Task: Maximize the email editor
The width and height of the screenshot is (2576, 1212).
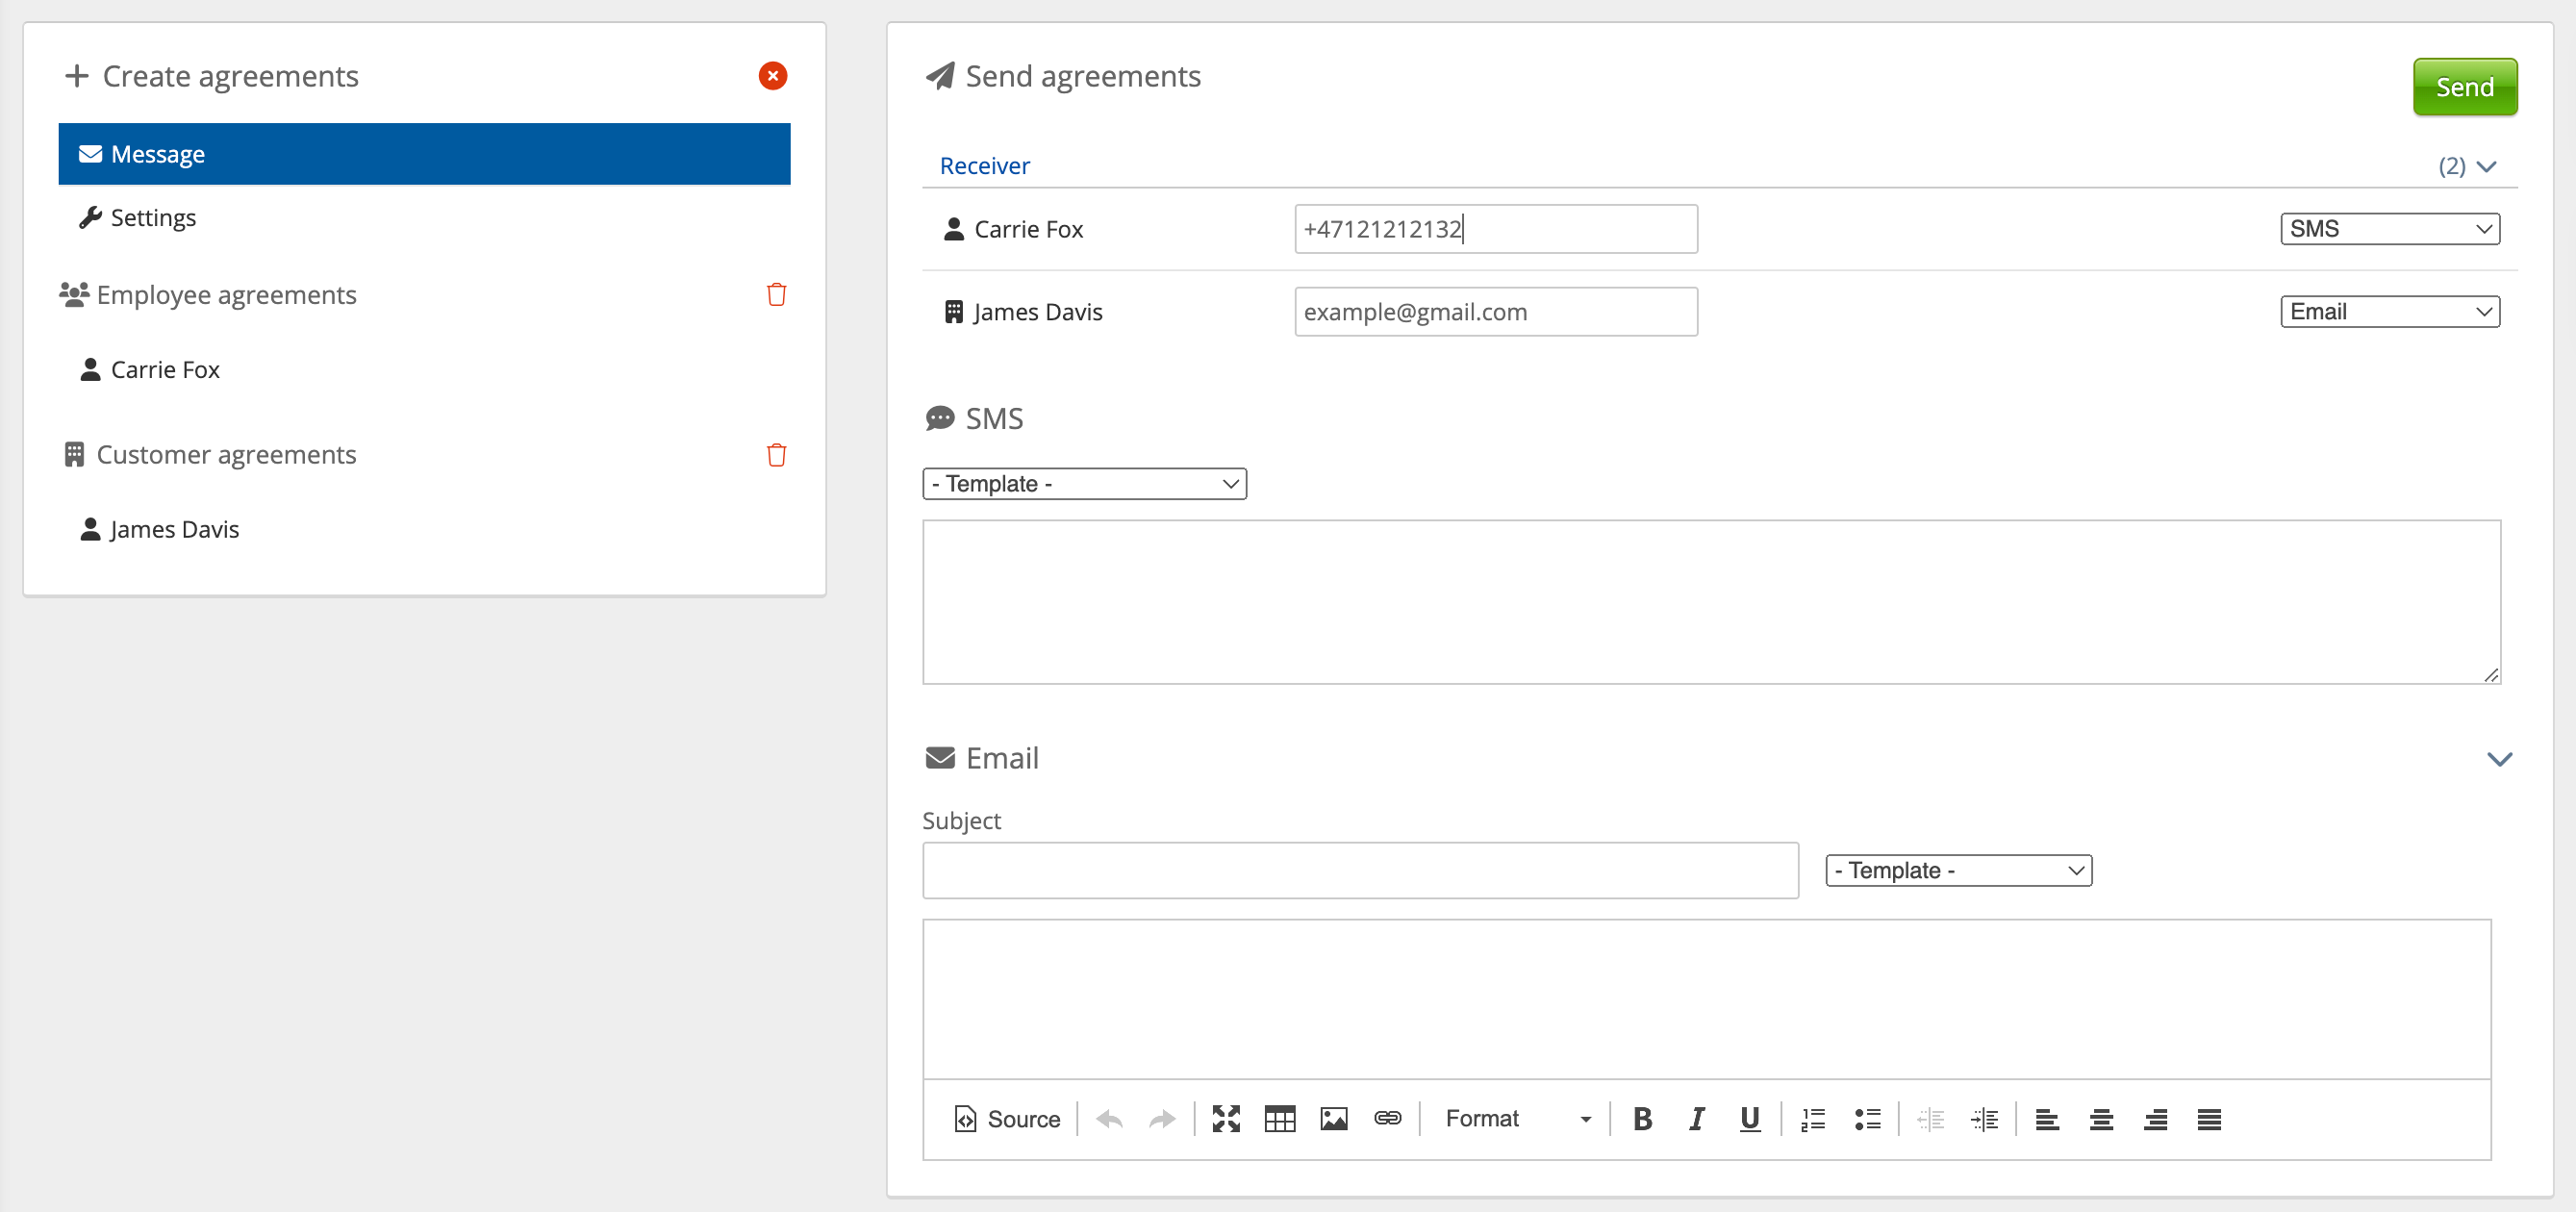Action: click(x=1225, y=1119)
